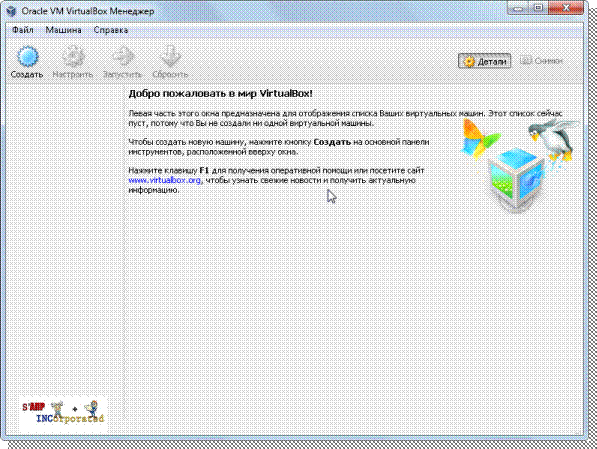Close the VirtualBox Manager window
The width and height of the screenshot is (597, 449).
[x=566, y=8]
